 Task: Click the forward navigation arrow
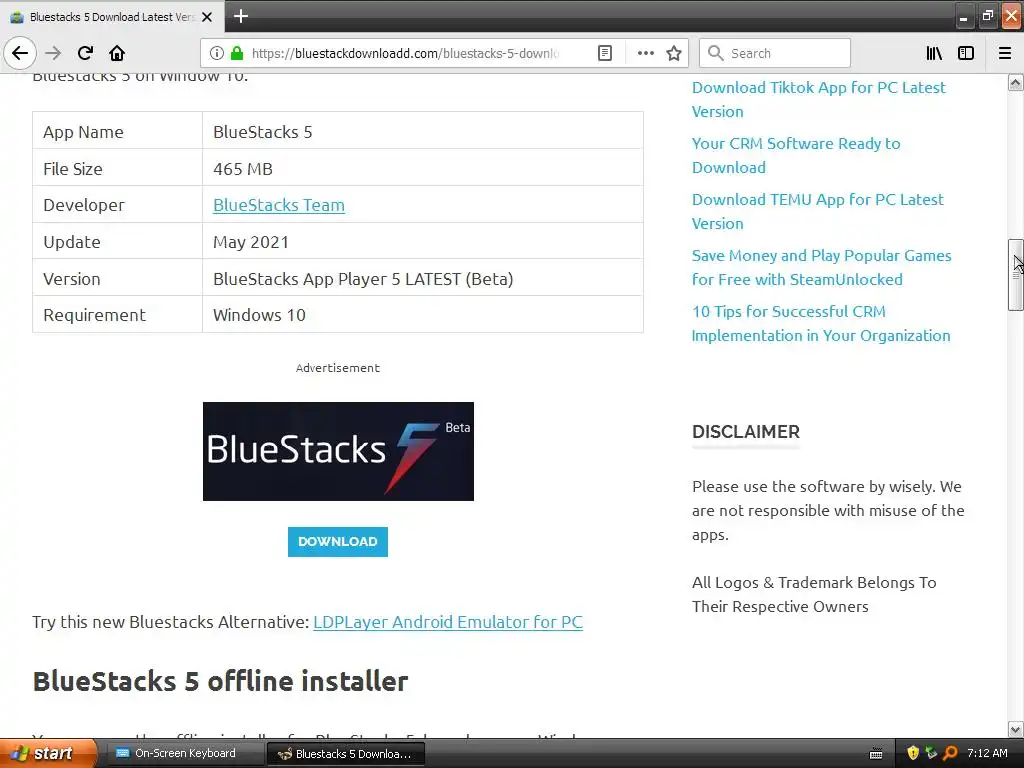[53, 53]
